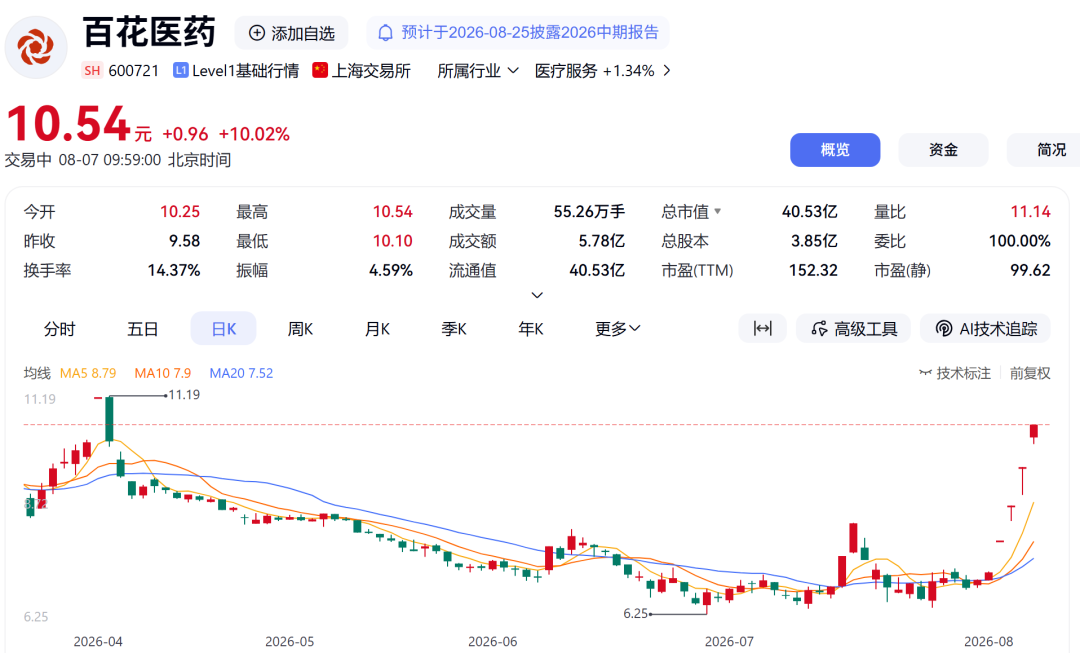Click the 前复权 adjustment option

coord(1030,373)
